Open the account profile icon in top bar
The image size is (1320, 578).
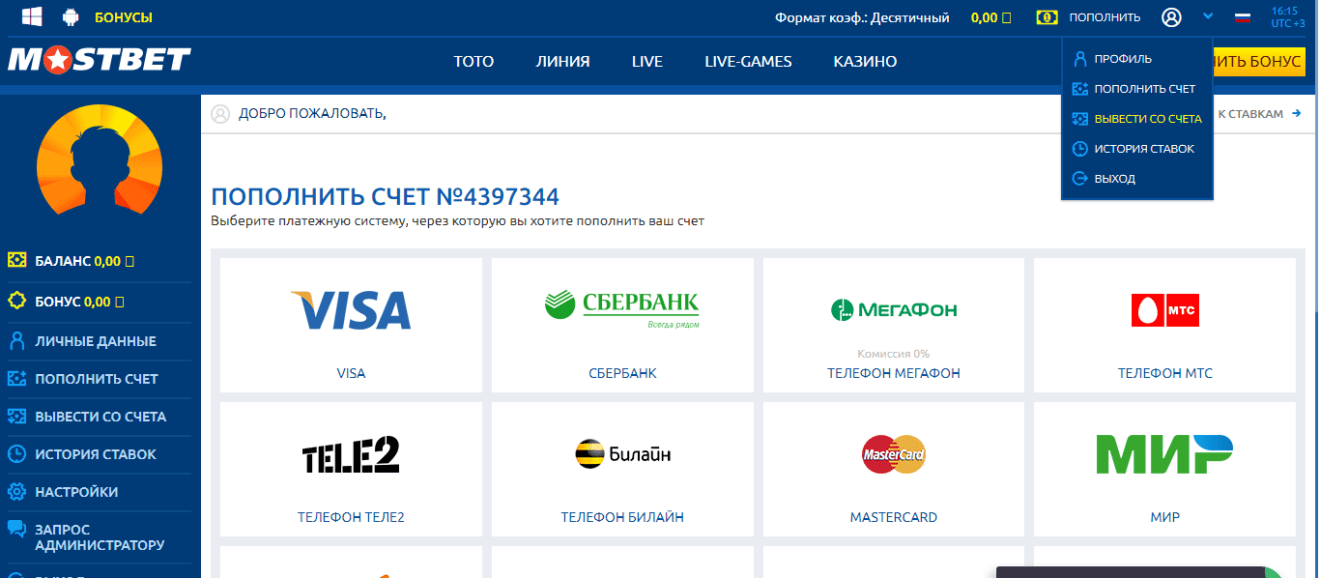coord(1171,16)
